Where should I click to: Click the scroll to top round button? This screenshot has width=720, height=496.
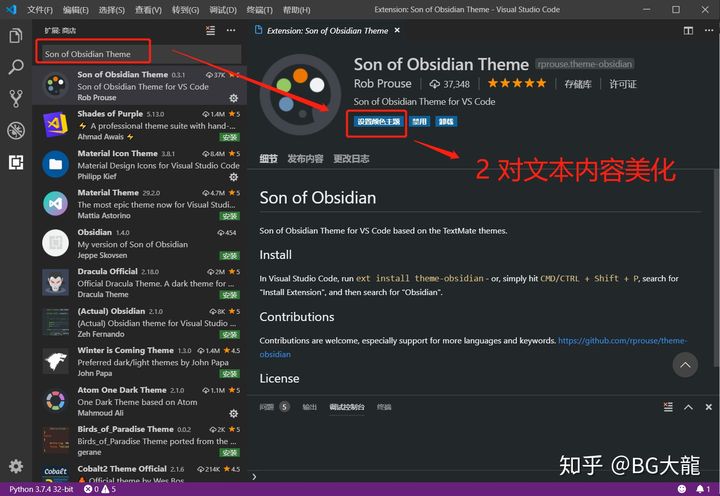click(685, 365)
